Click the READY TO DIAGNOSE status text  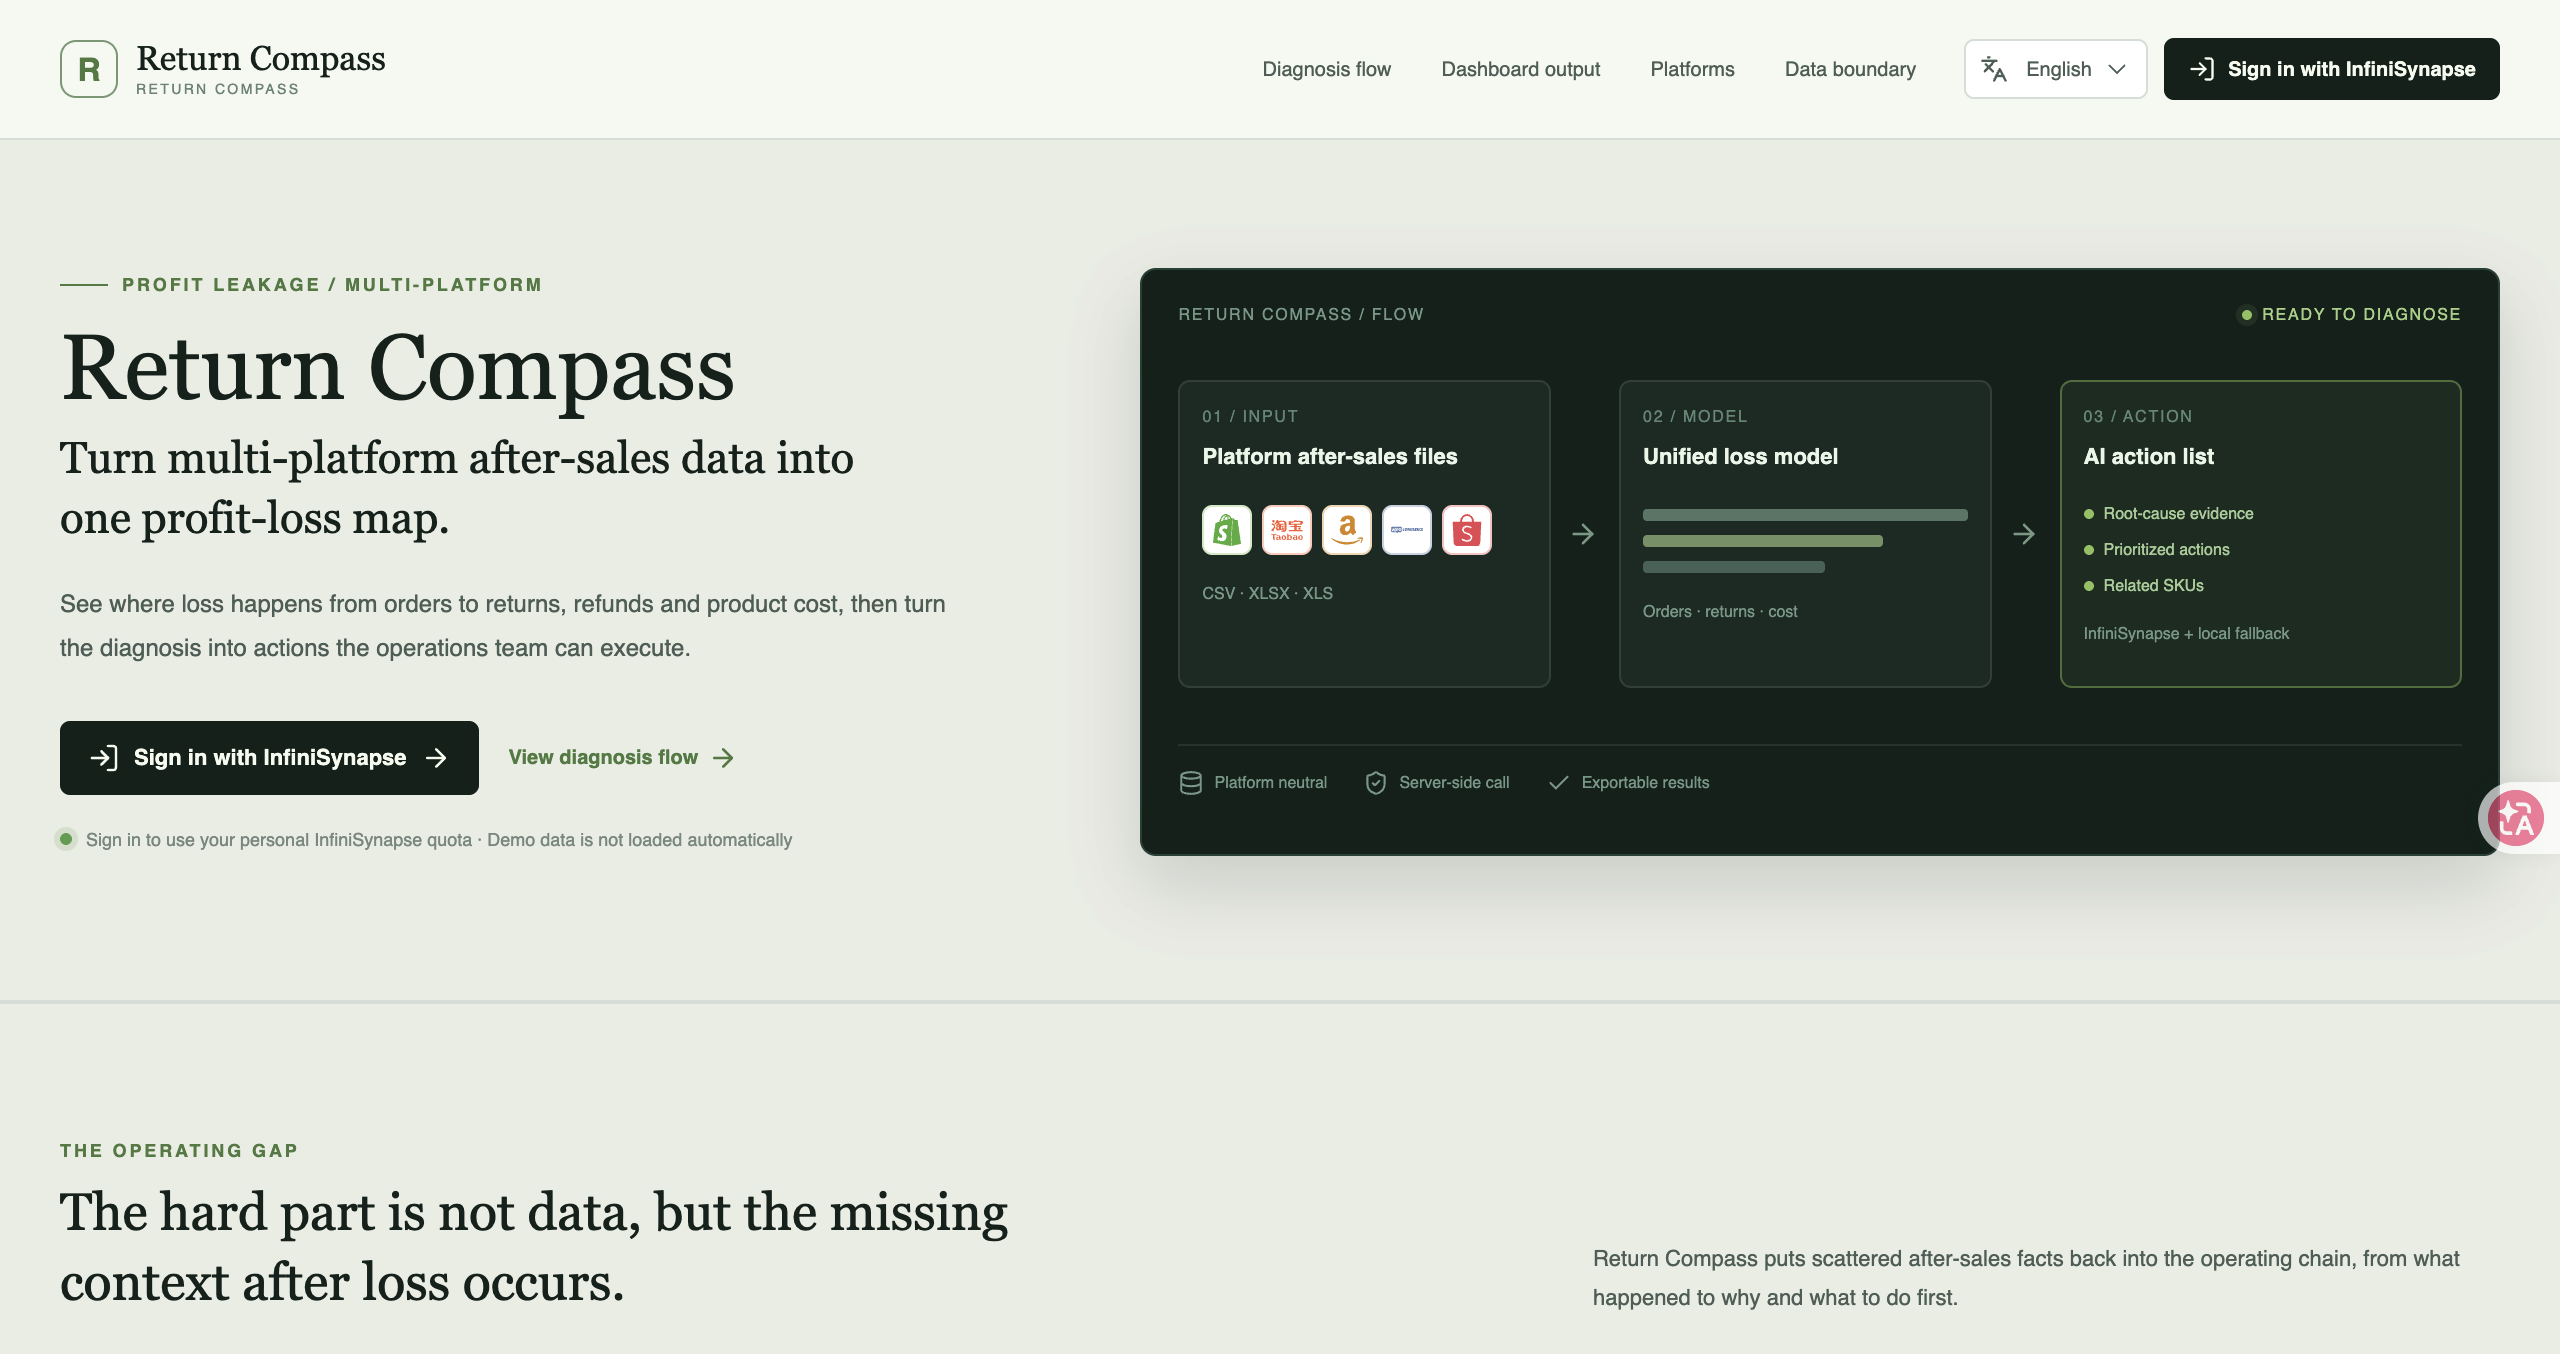point(2361,315)
